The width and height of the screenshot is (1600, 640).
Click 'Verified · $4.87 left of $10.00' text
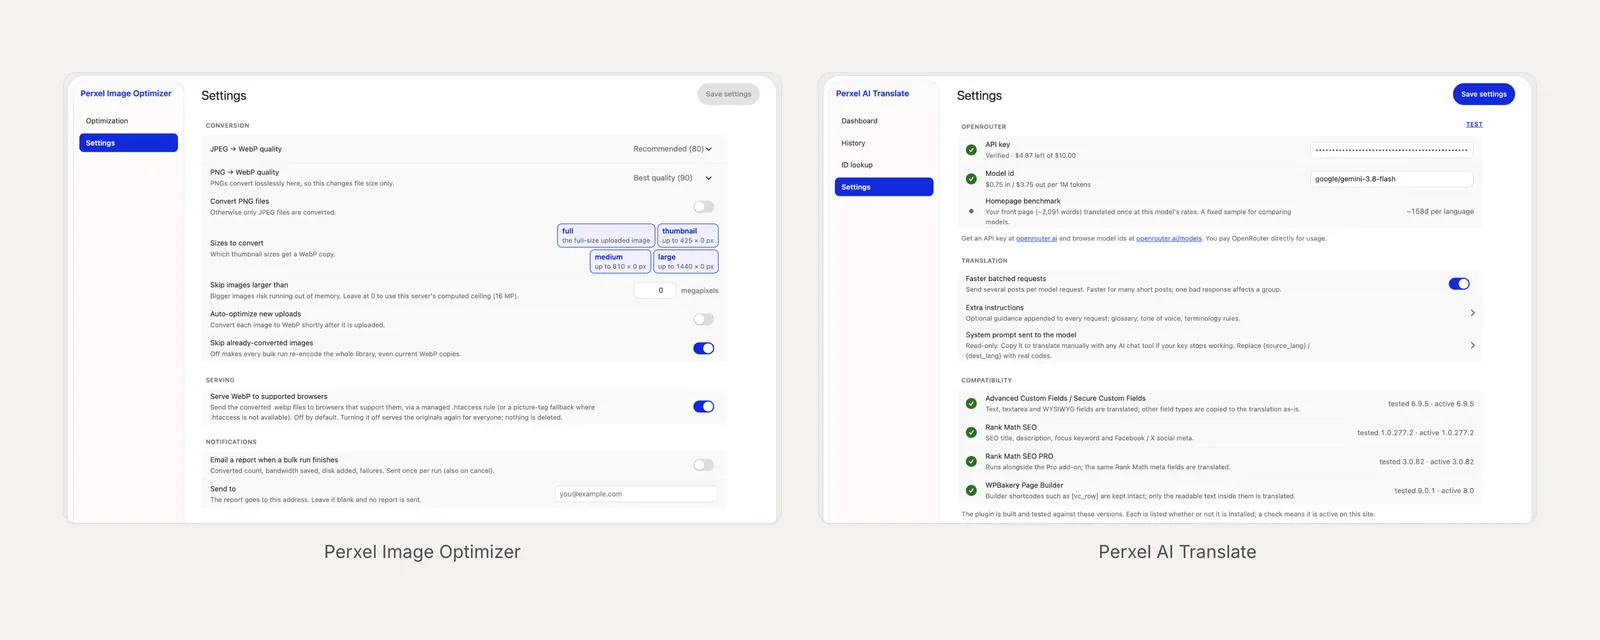(x=1030, y=155)
